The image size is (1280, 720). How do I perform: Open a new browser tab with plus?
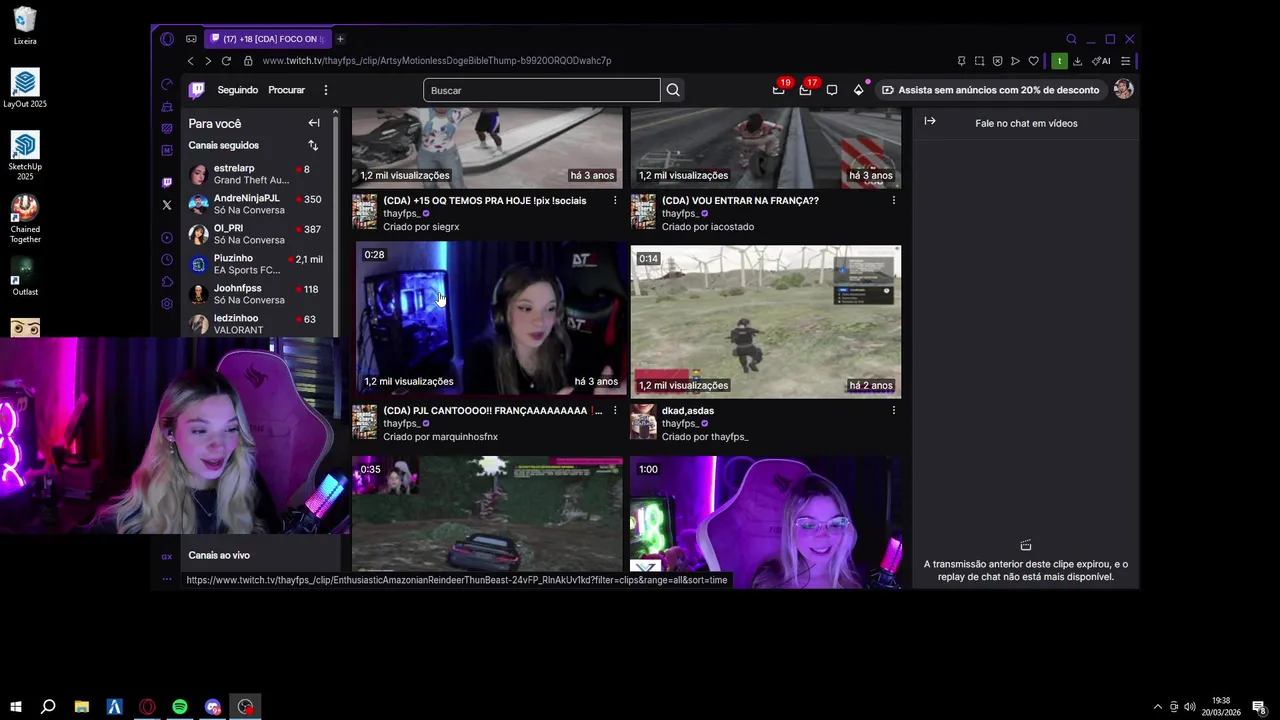coord(340,39)
